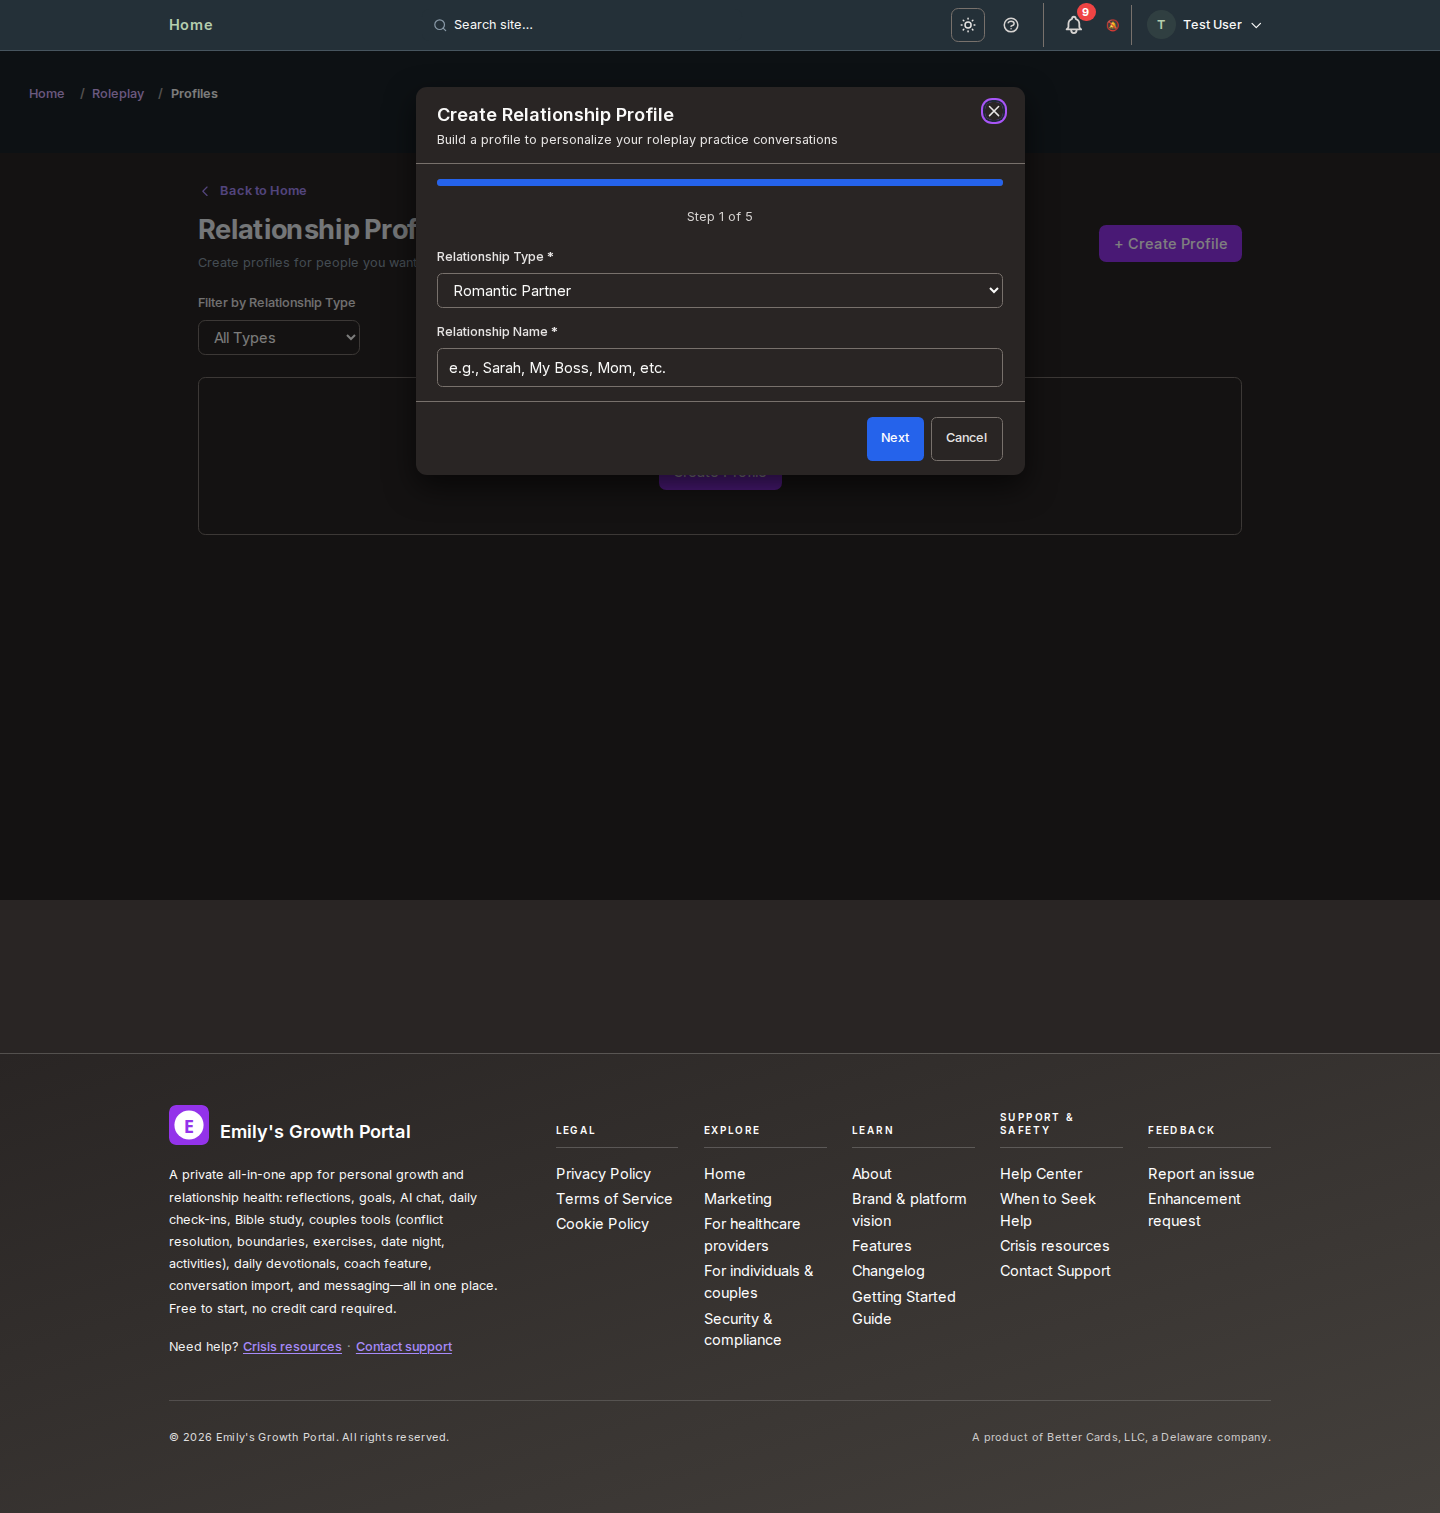
Task: Cancel the profile creation dialog
Action: click(965, 438)
